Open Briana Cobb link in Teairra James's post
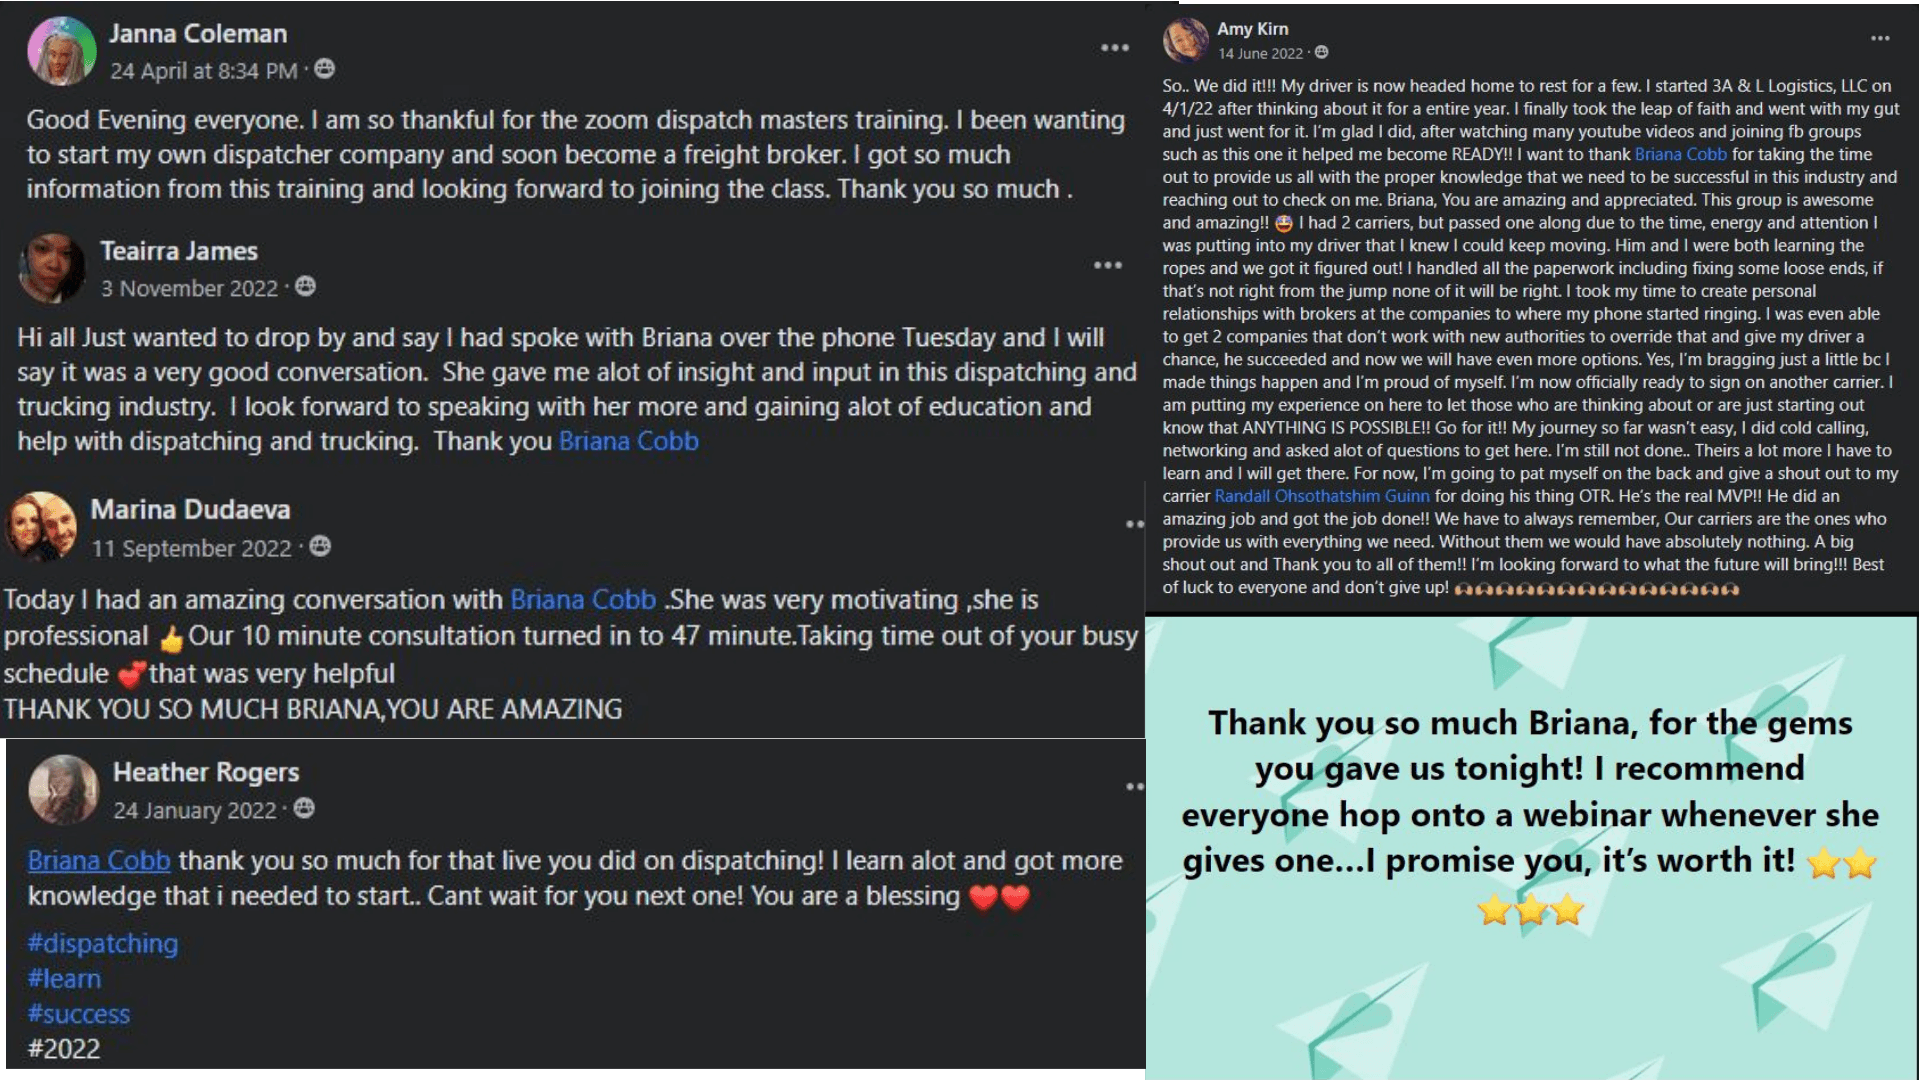 coord(628,441)
